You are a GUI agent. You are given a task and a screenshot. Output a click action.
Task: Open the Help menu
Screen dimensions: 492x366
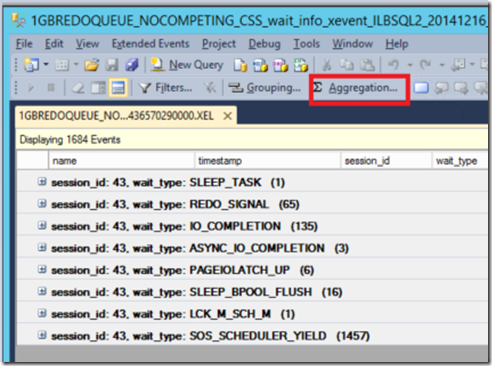tap(397, 44)
